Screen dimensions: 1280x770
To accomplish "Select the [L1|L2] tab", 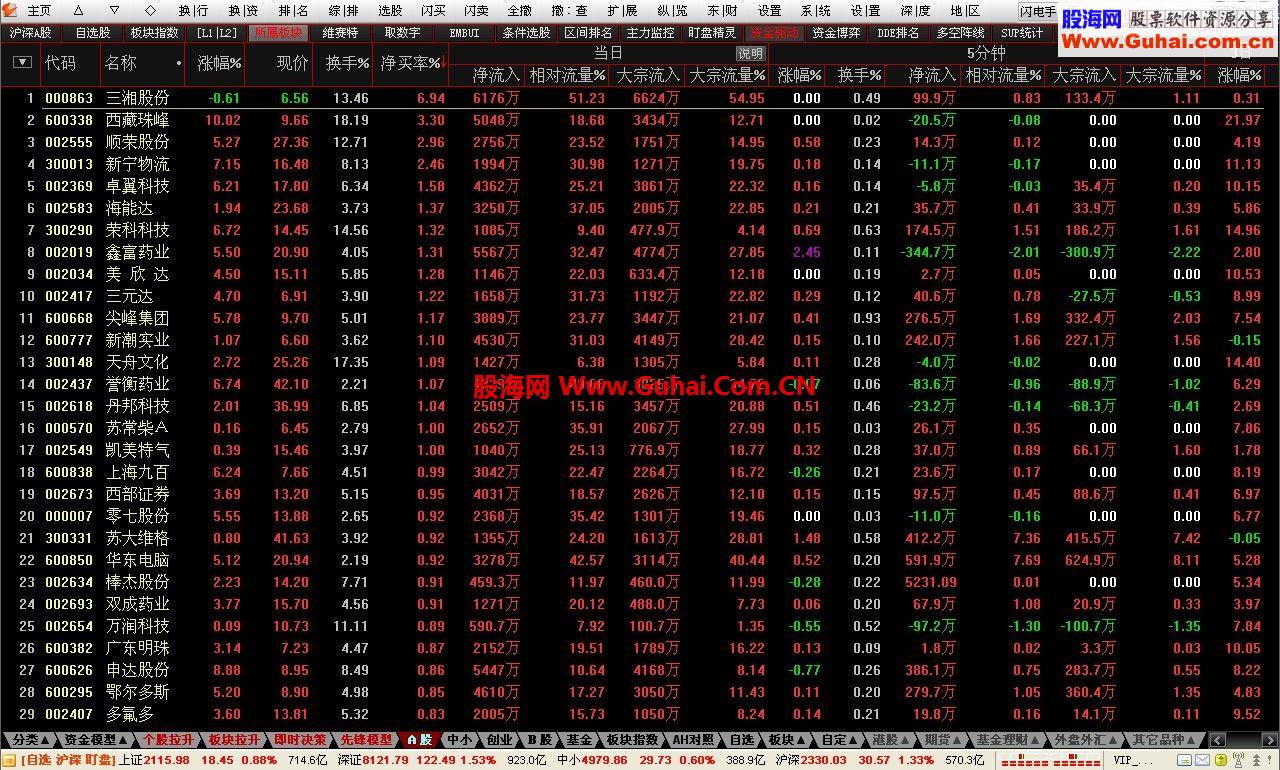I will [x=217, y=33].
